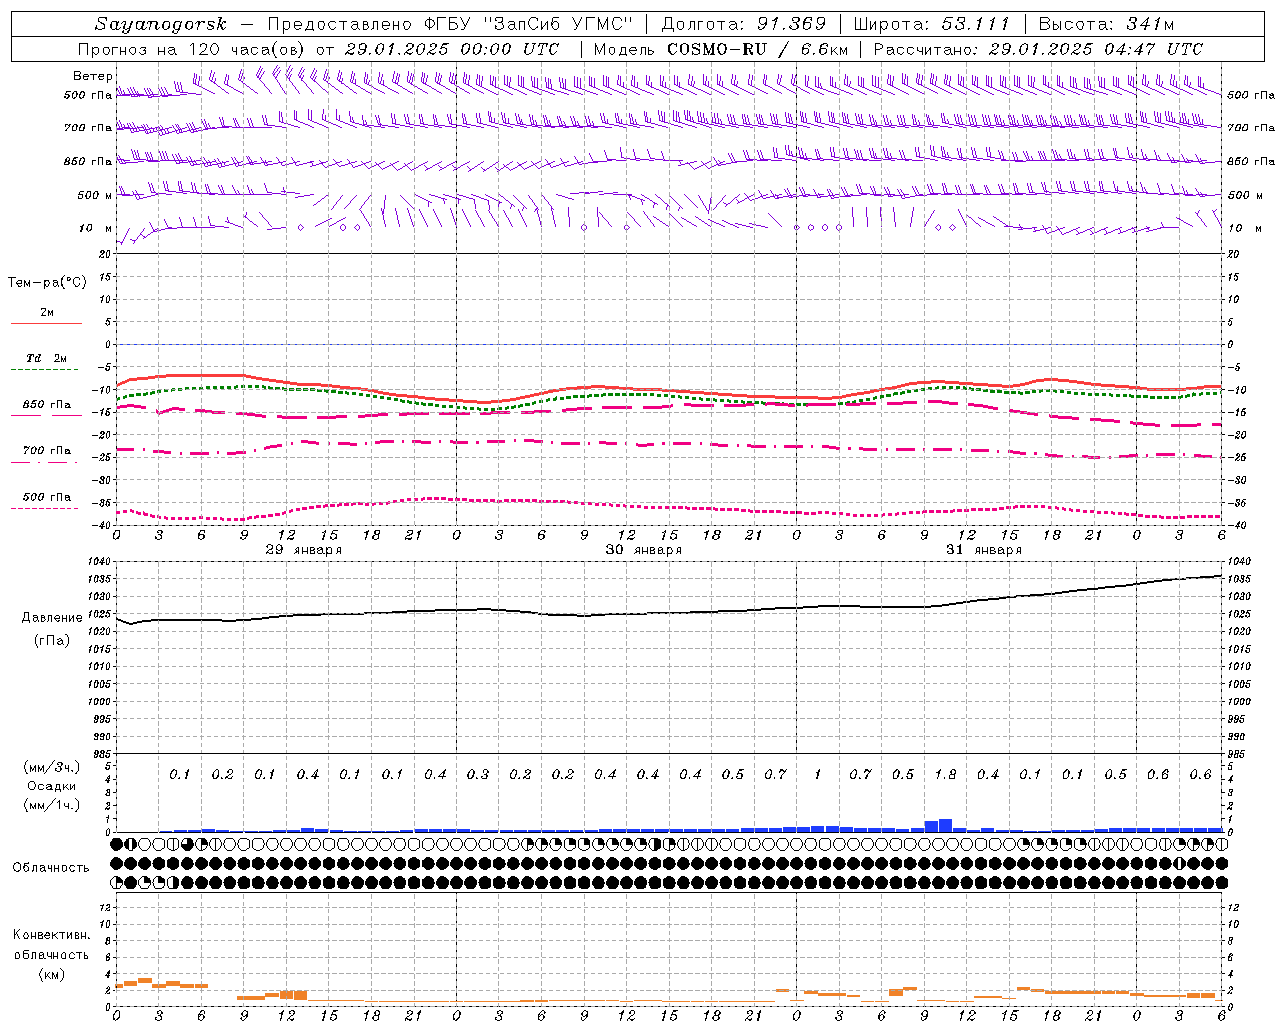Click the 'Ветер' wind panel label
The height and width of the screenshot is (1024, 1280).
click(x=93, y=76)
